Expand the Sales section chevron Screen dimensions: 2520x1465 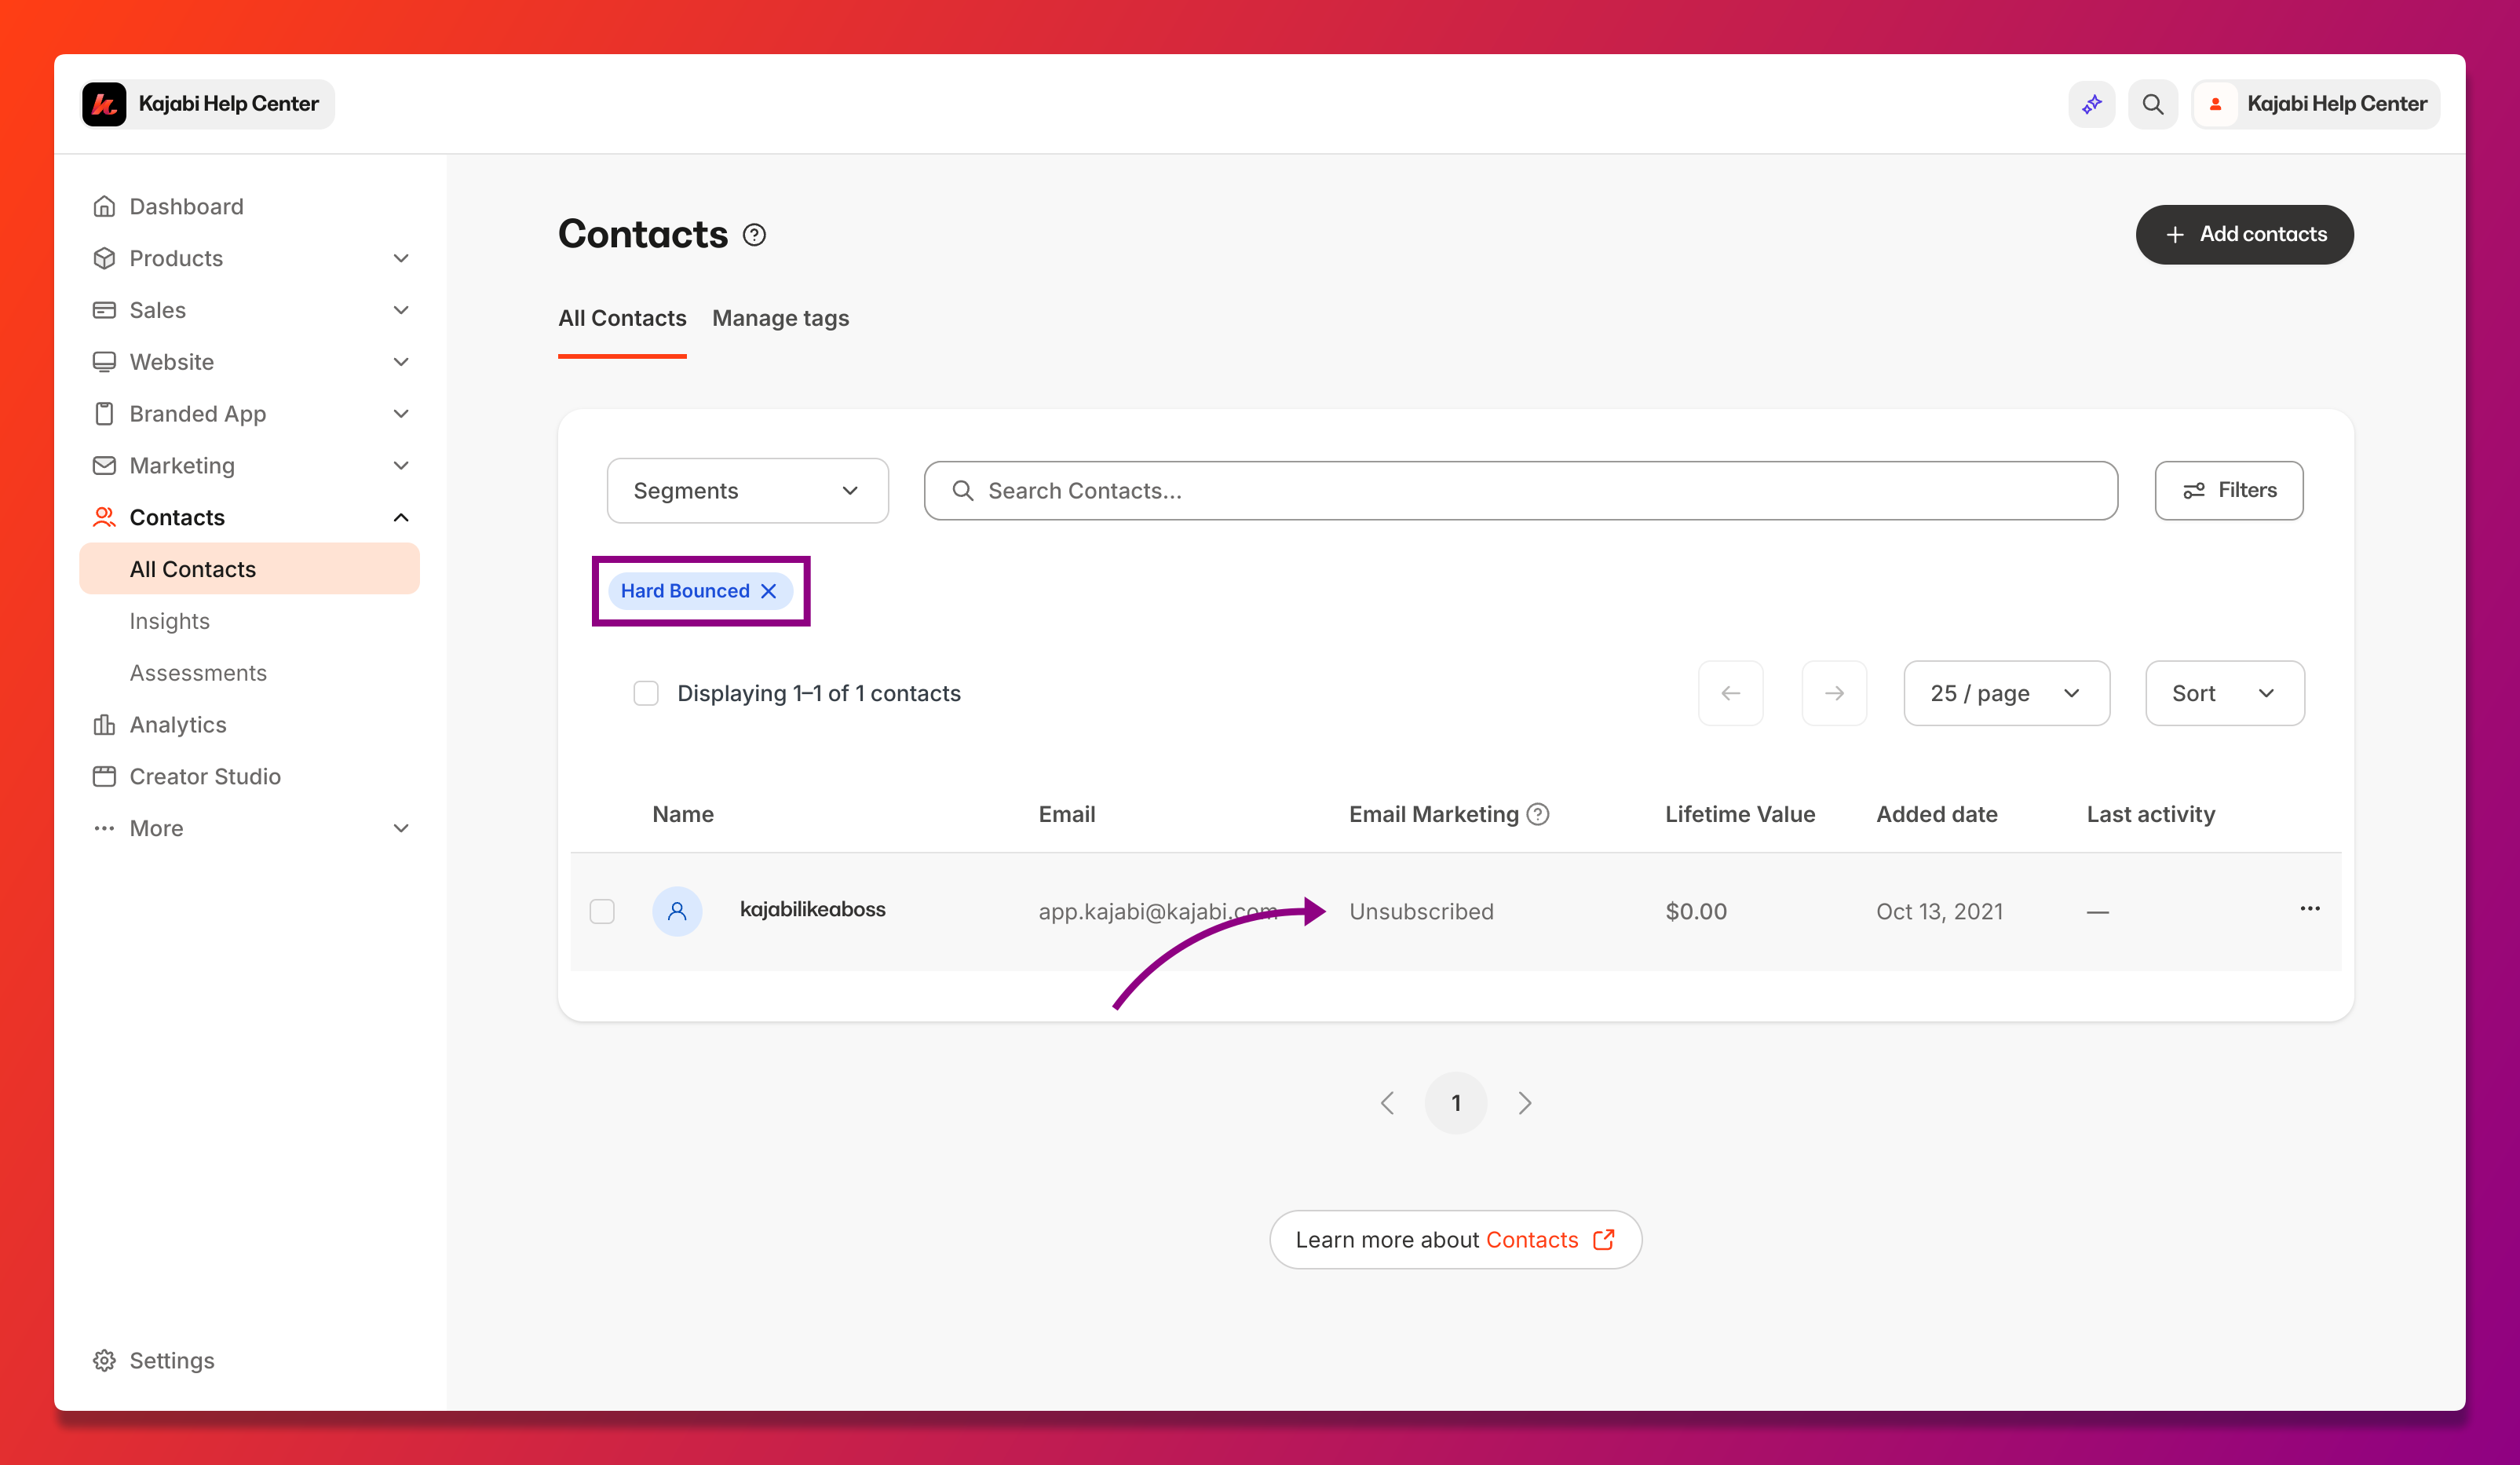tap(401, 310)
